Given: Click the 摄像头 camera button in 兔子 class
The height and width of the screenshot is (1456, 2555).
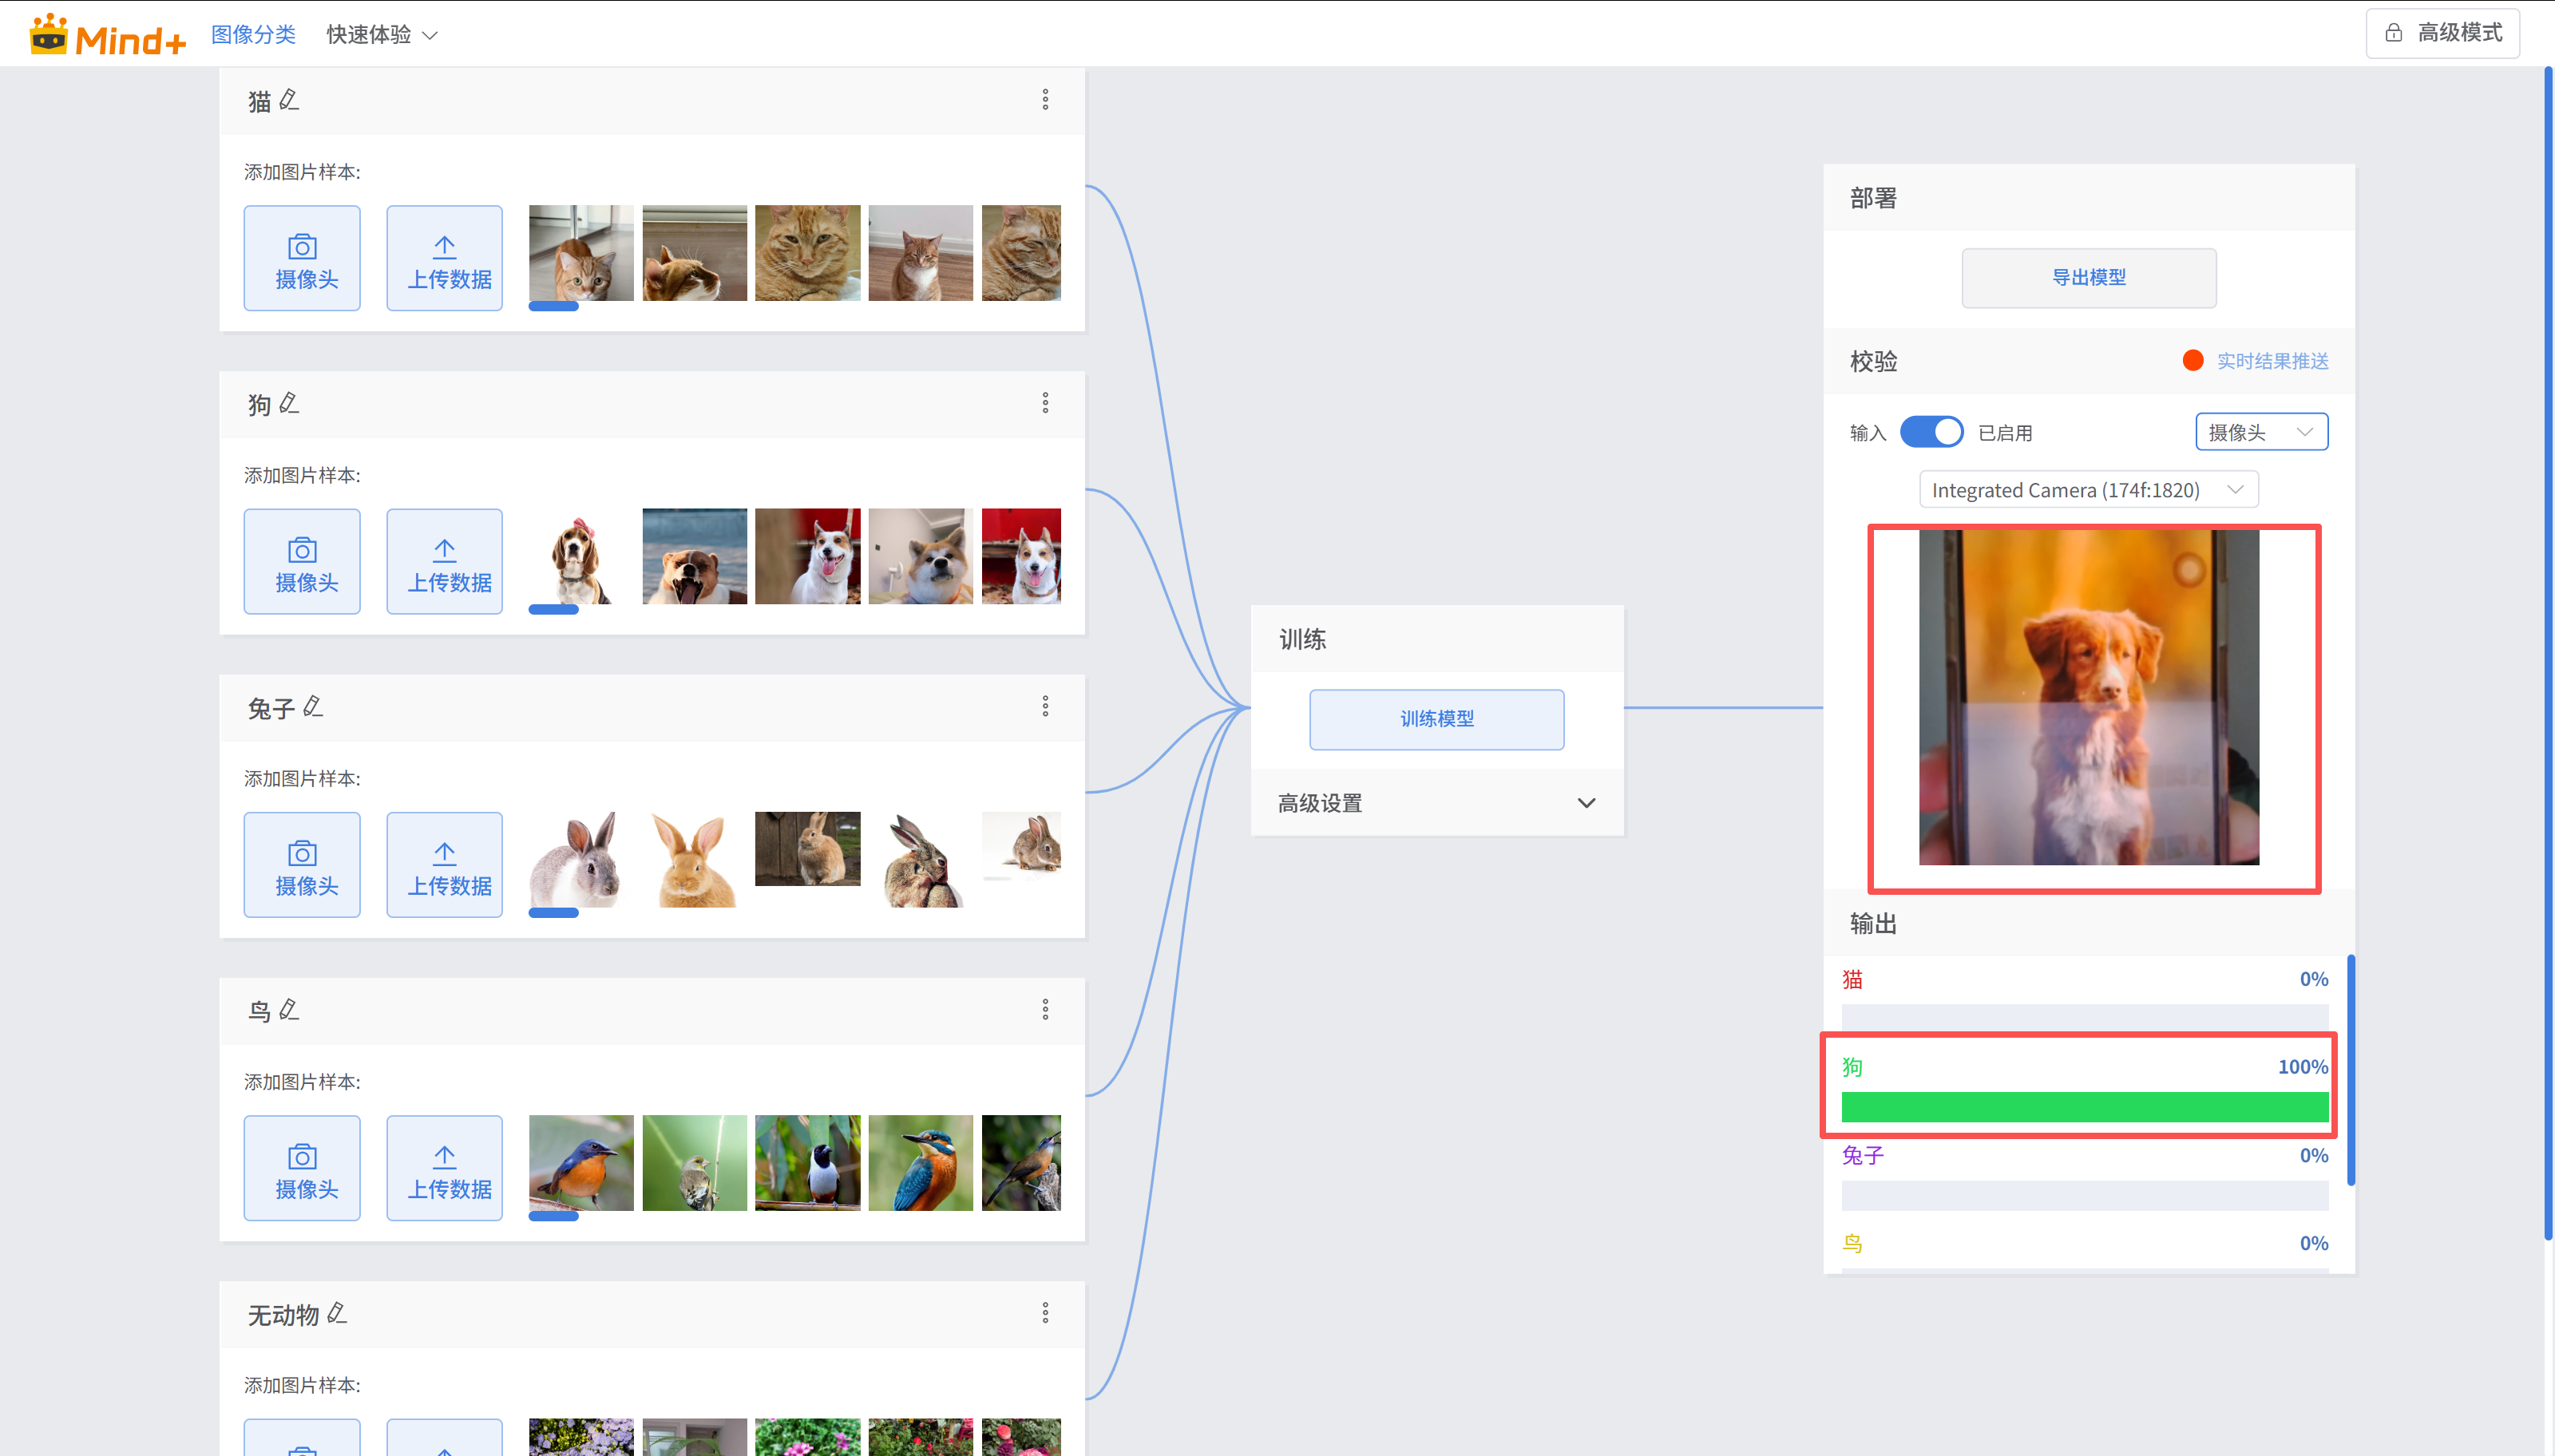Looking at the screenshot, I should 302,865.
